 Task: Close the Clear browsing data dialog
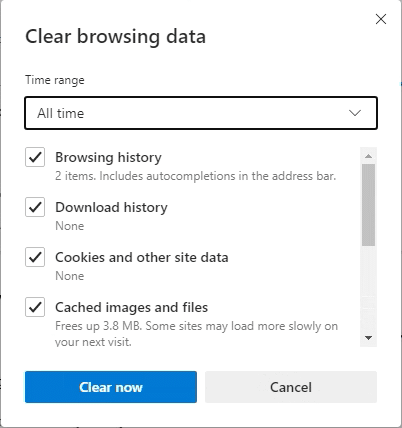click(x=381, y=19)
